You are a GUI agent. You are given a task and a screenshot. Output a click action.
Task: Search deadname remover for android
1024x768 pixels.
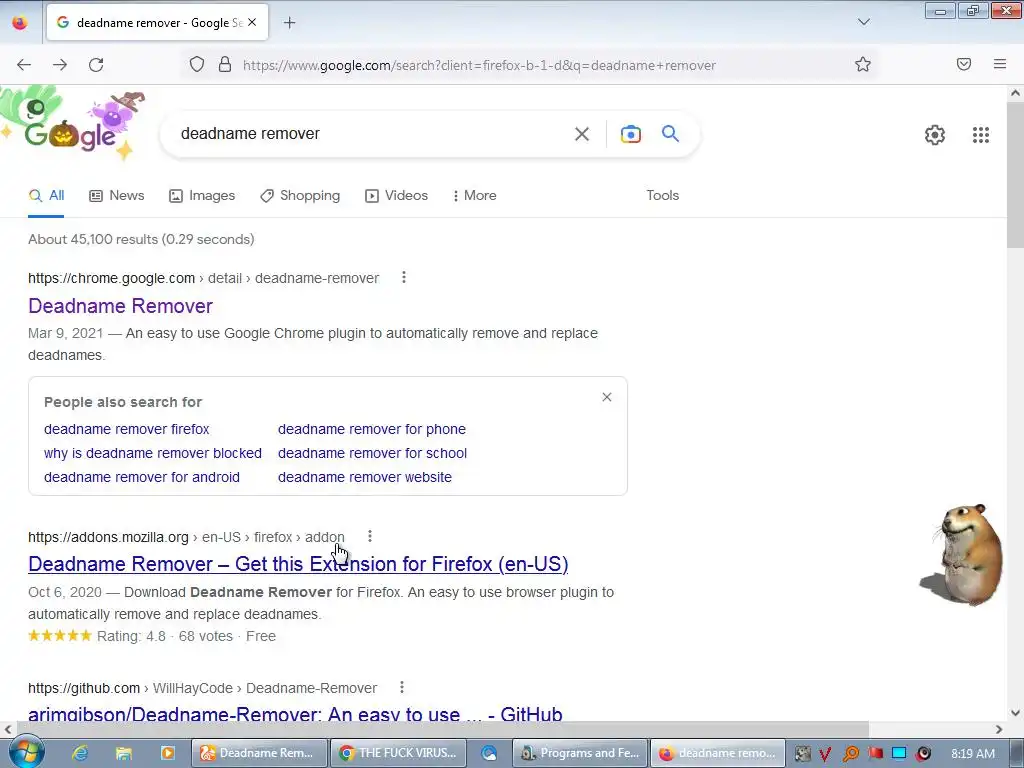pos(142,477)
